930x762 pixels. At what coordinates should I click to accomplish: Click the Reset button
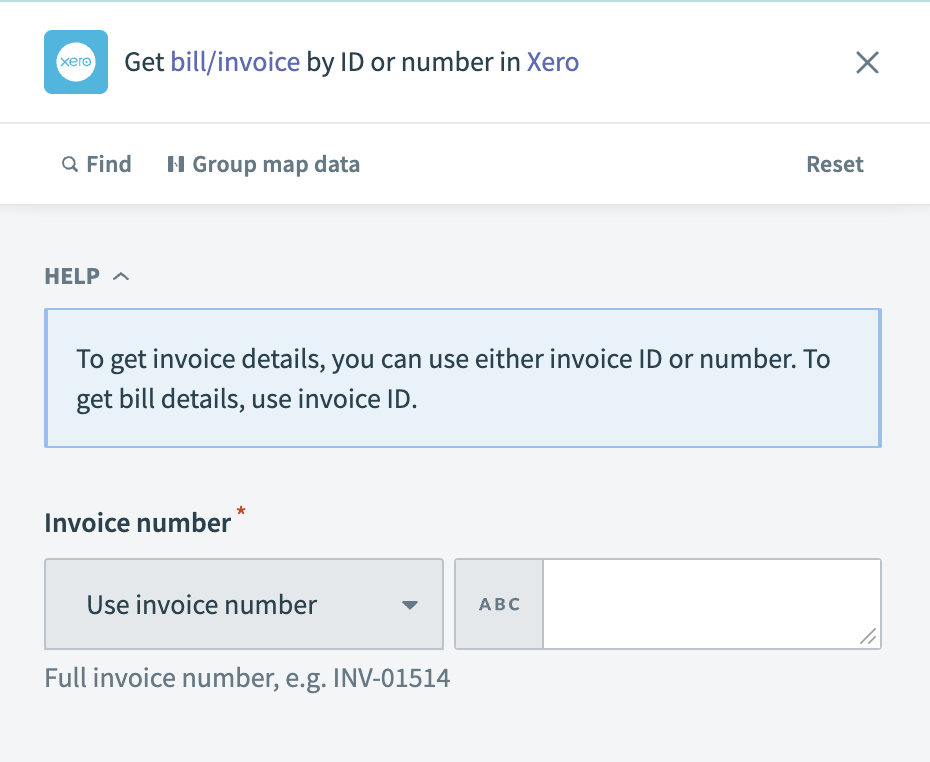coord(835,164)
